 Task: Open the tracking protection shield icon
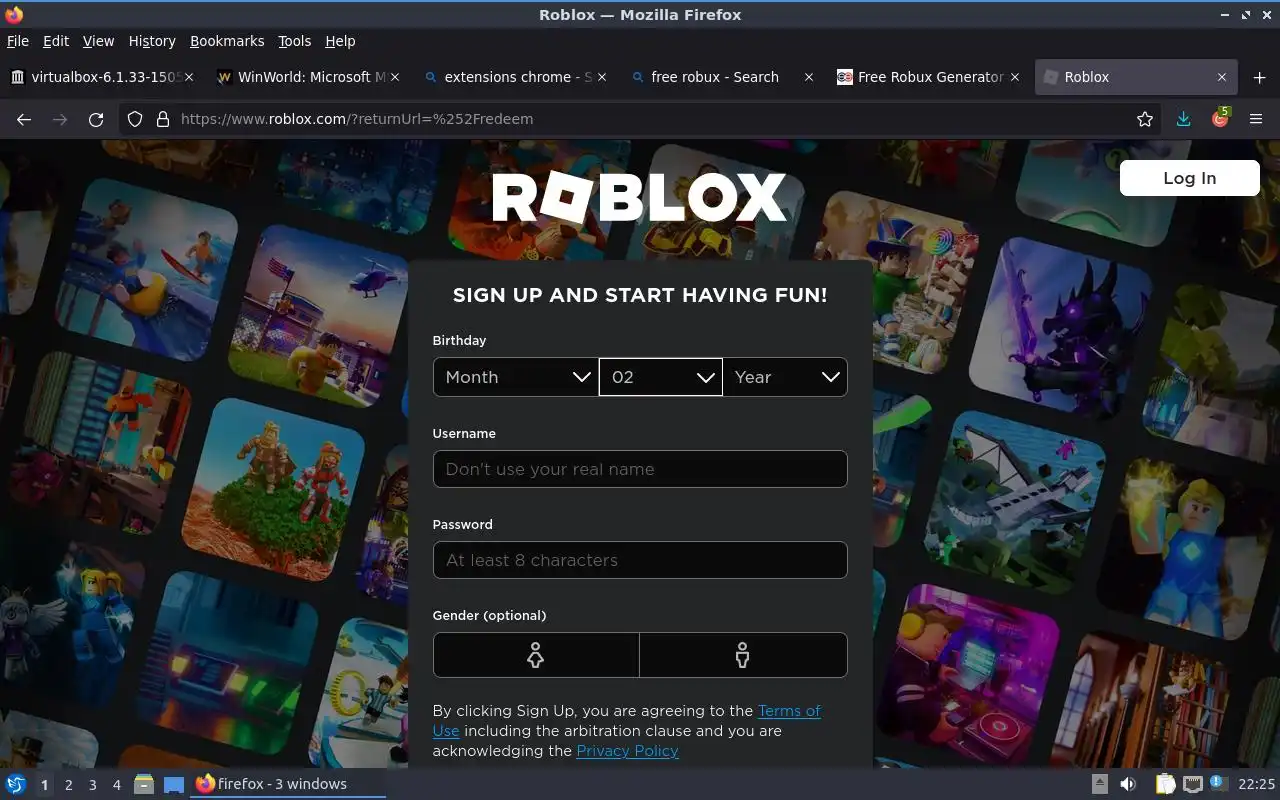[135, 119]
